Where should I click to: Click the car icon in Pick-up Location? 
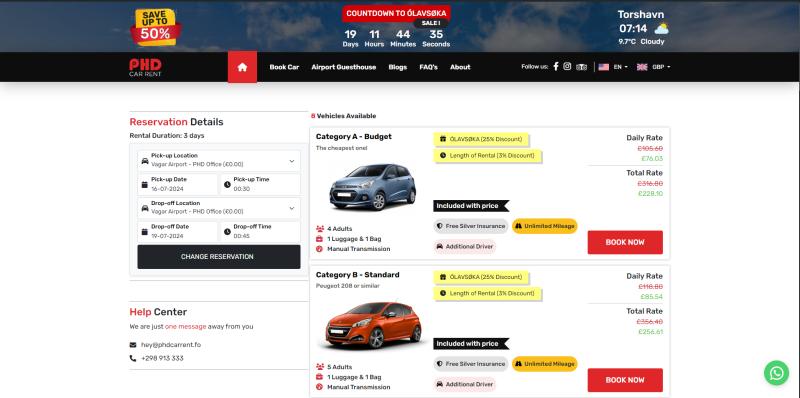click(x=145, y=161)
